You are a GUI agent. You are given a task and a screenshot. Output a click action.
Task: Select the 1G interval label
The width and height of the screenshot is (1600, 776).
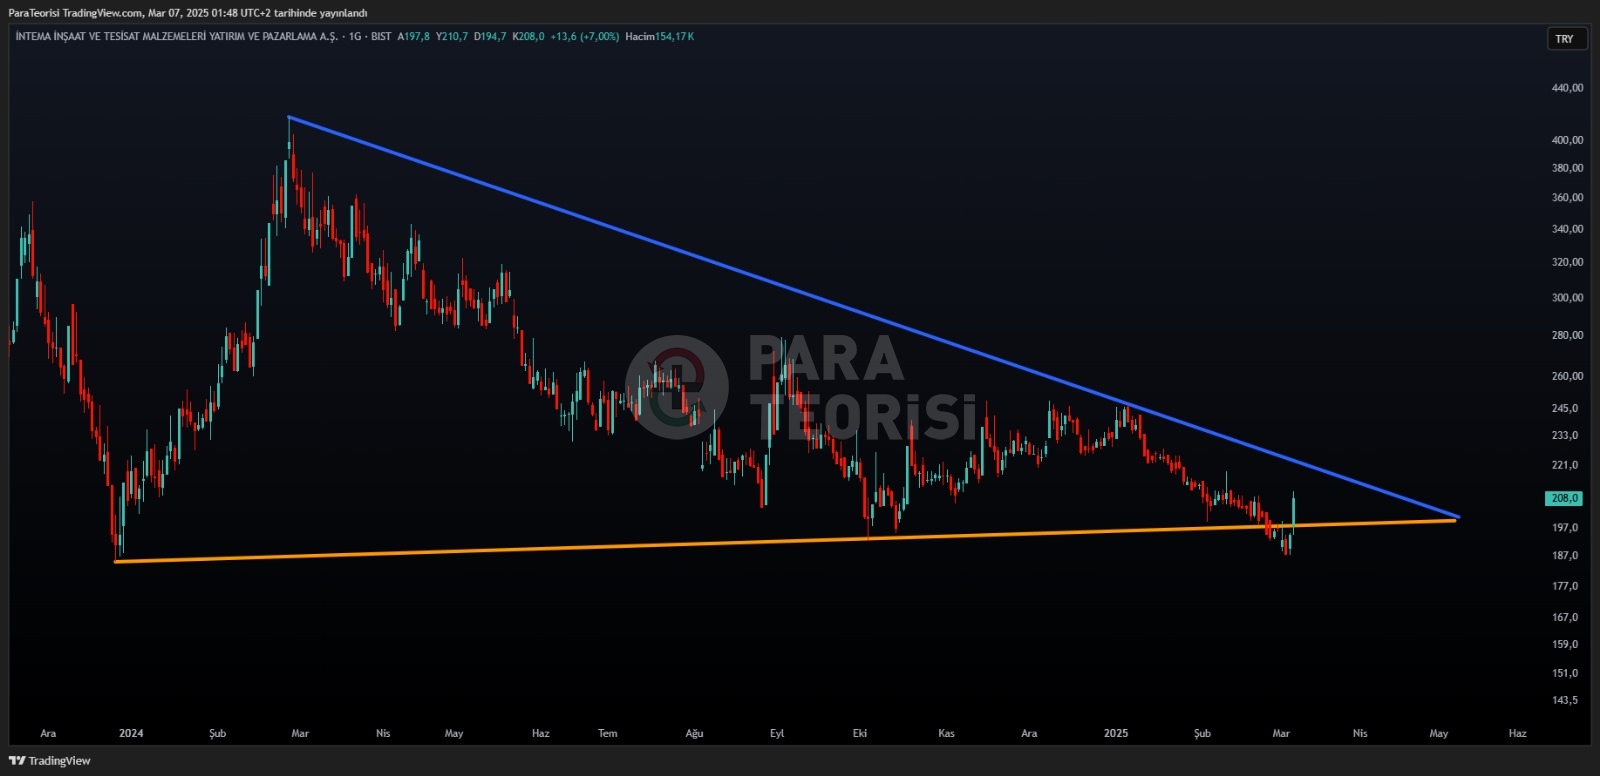pos(355,36)
